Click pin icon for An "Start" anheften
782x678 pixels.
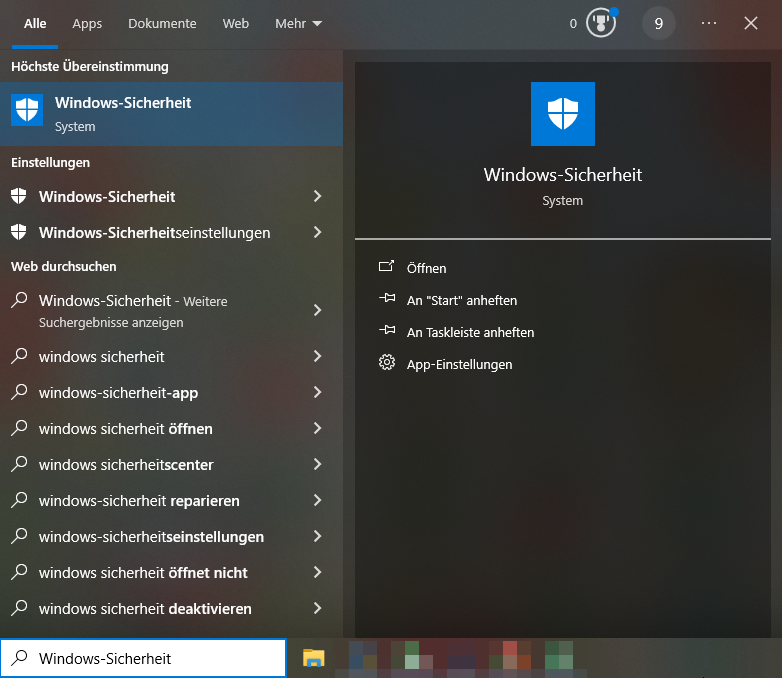[387, 299]
